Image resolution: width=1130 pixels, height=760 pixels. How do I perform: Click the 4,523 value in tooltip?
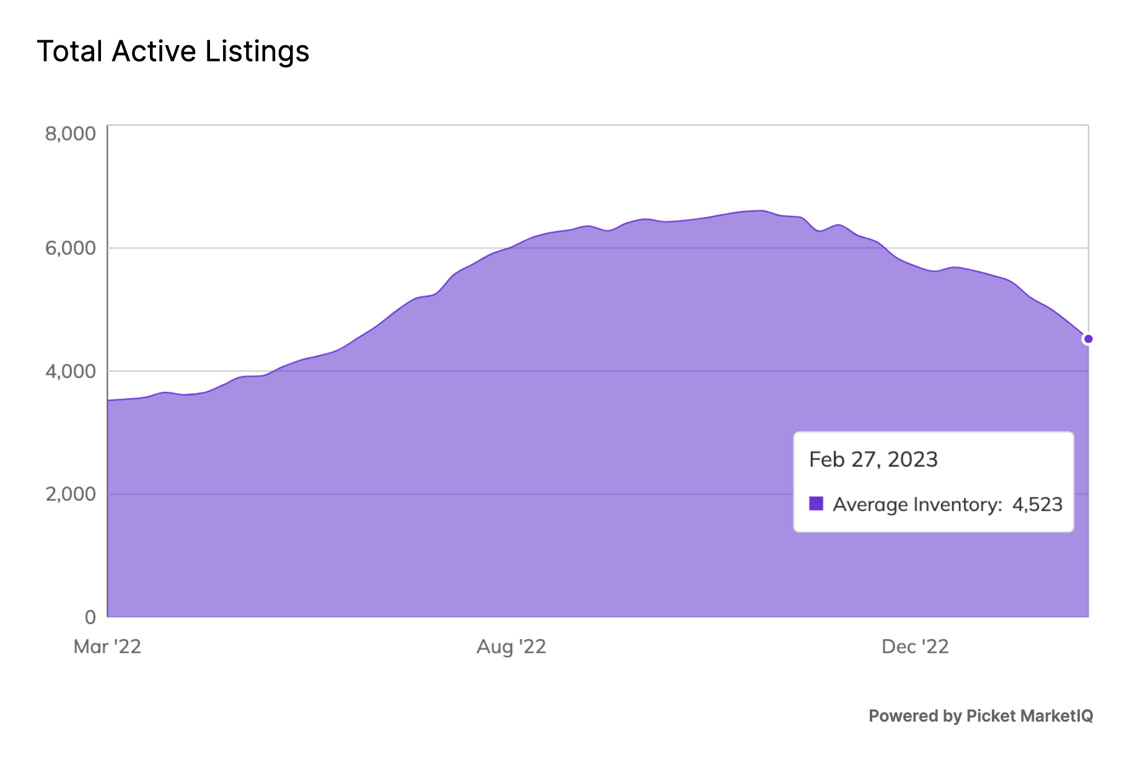(1037, 505)
